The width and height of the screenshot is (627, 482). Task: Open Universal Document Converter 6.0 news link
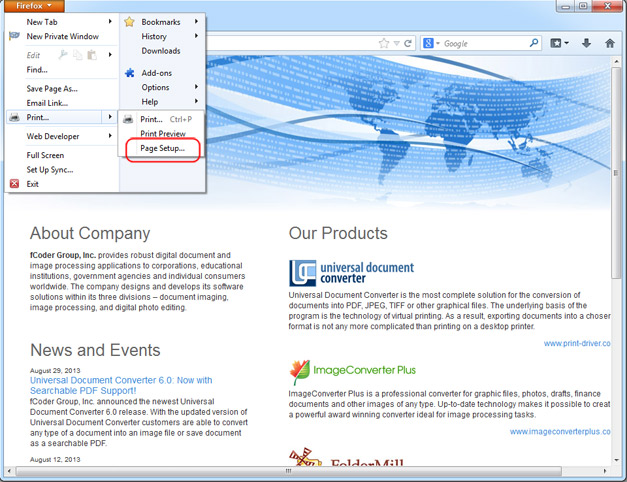click(x=121, y=386)
